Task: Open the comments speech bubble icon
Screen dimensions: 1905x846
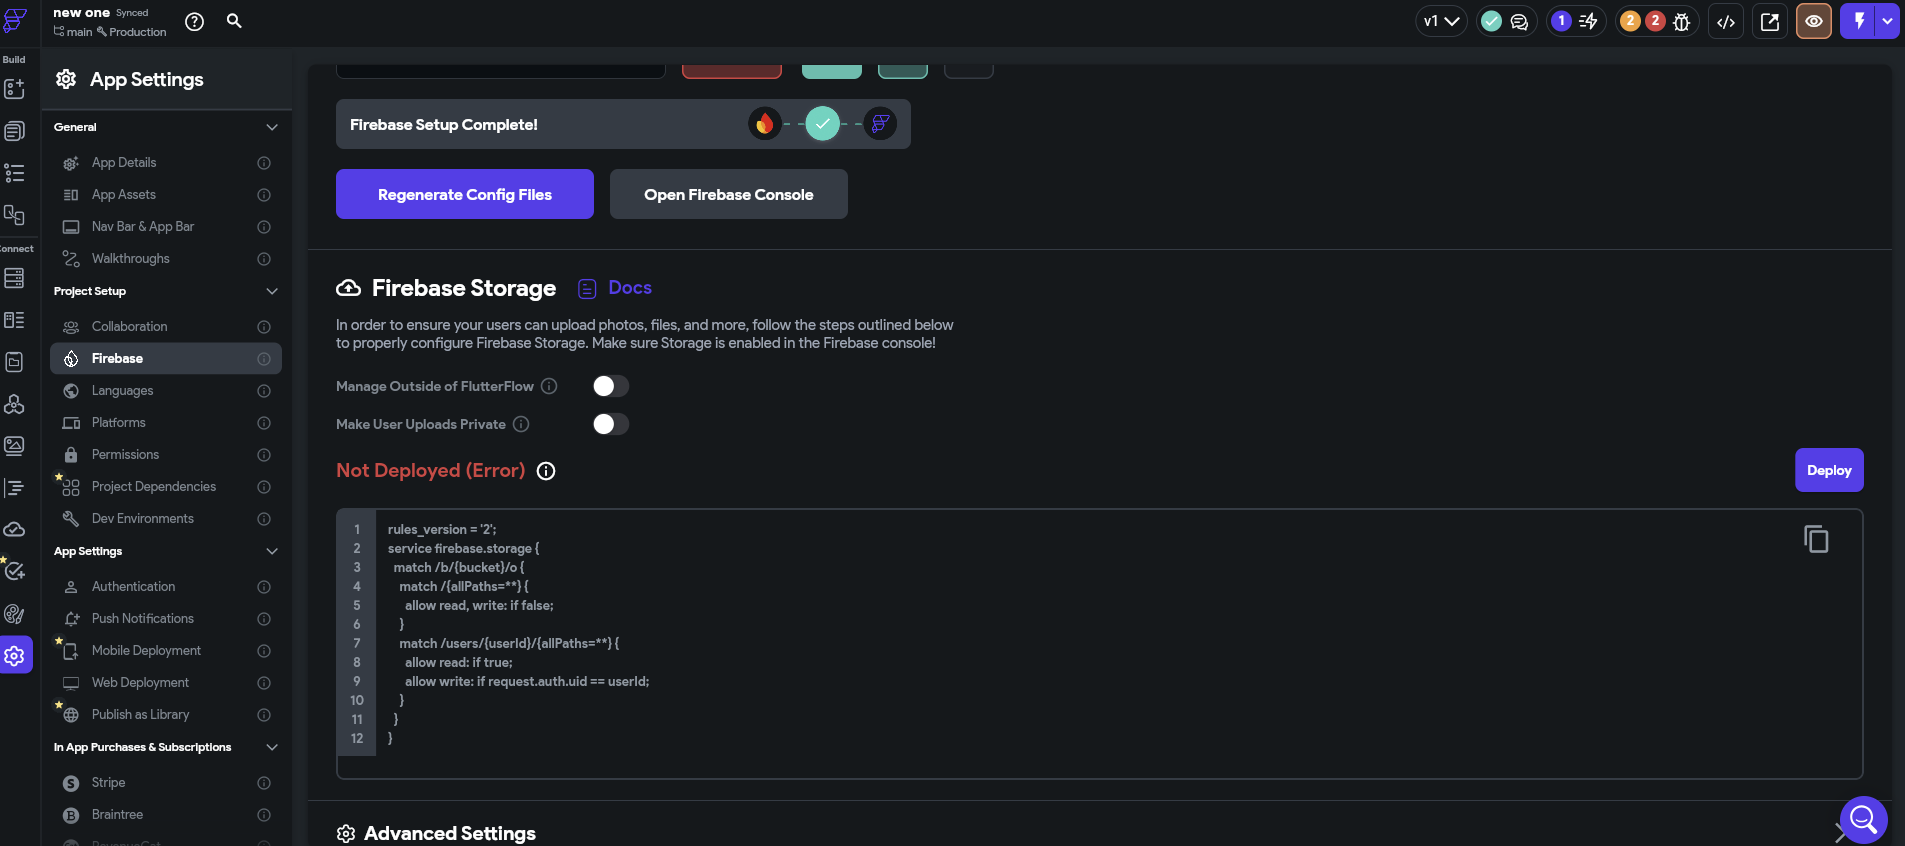Action: pyautogui.click(x=1520, y=22)
